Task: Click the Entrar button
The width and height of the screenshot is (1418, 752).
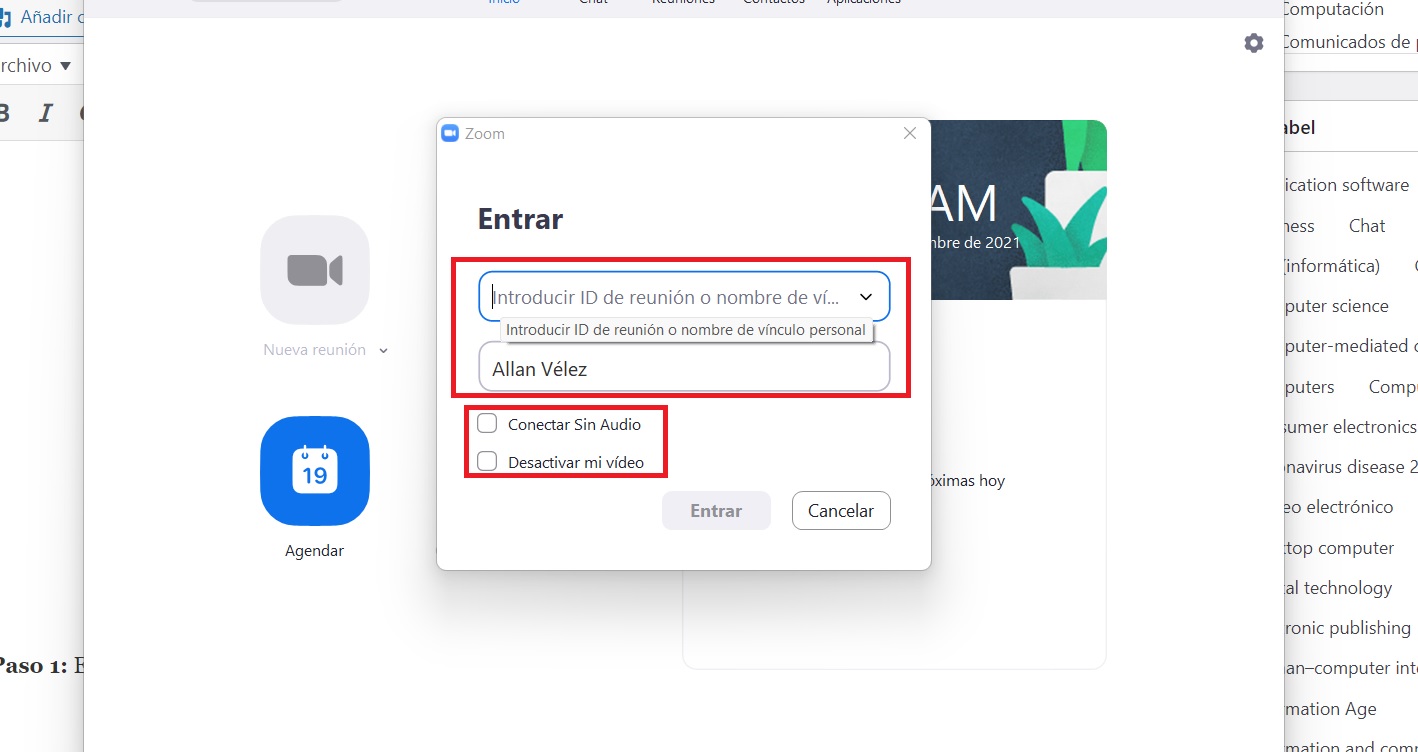Action: 716,511
